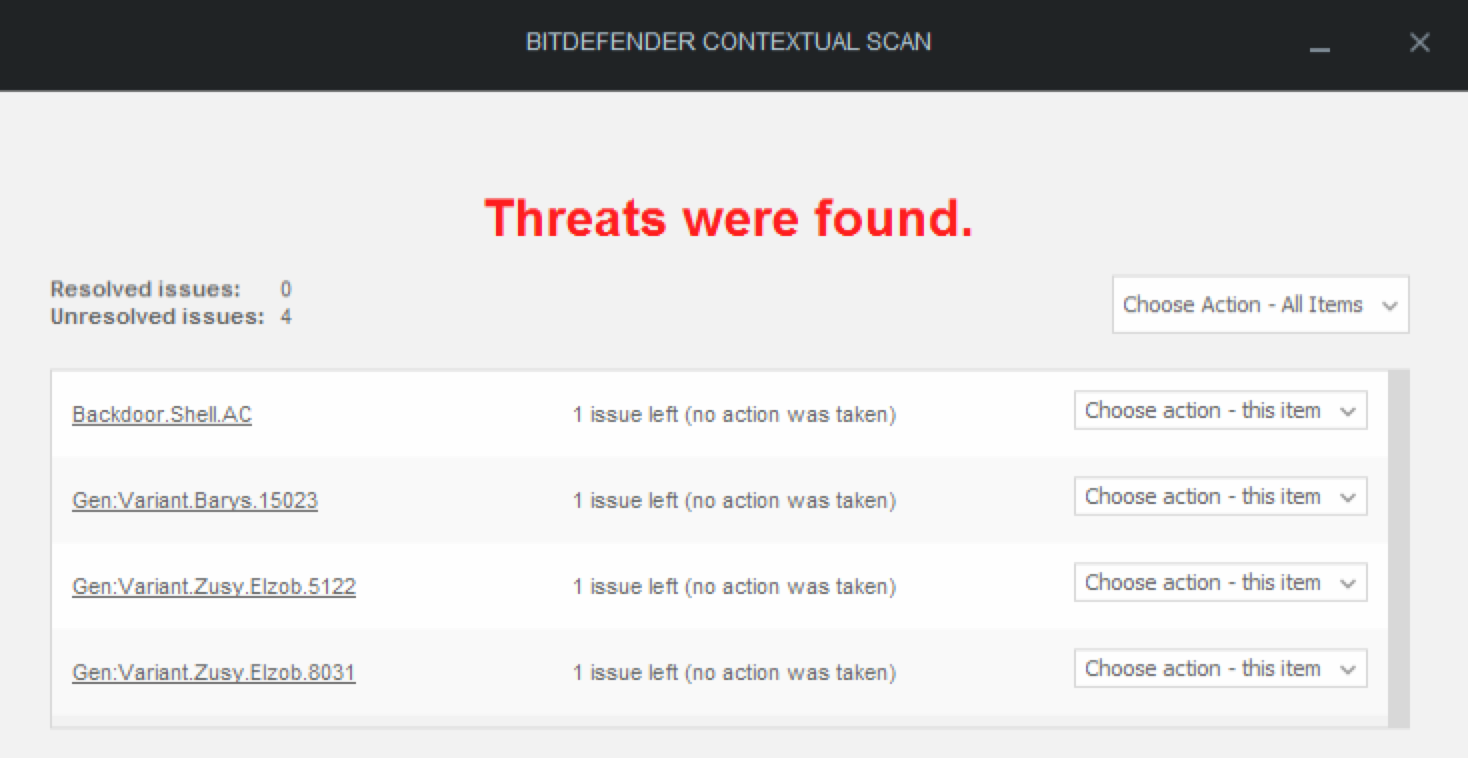This screenshot has width=1468, height=758.
Task: Expand the action dropdown for Backdoor.Shell.AC
Action: (1220, 411)
